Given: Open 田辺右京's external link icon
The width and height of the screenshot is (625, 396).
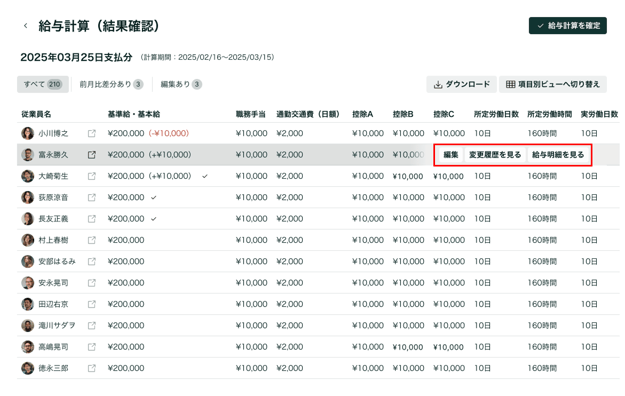Looking at the screenshot, I should pyautogui.click(x=92, y=304).
